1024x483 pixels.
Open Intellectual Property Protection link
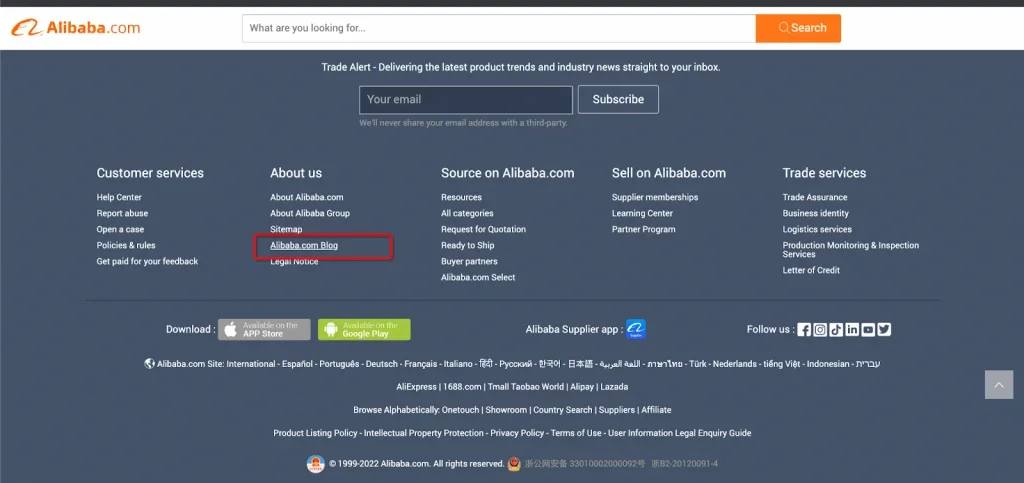(424, 433)
